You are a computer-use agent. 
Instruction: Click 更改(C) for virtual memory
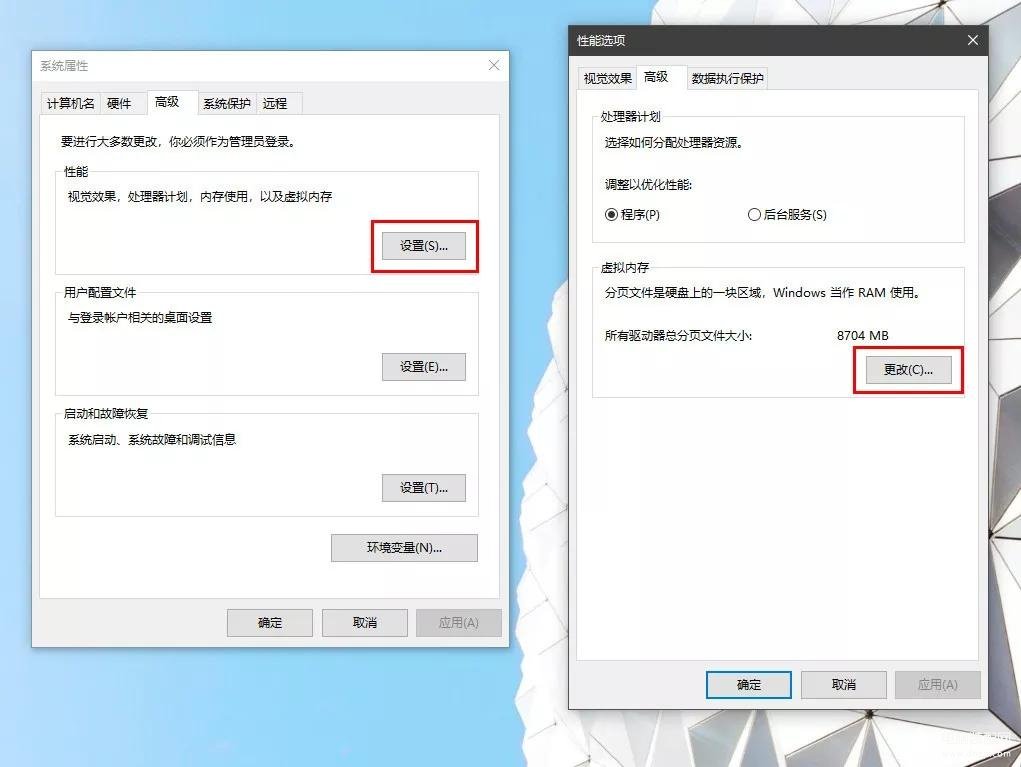pos(908,370)
